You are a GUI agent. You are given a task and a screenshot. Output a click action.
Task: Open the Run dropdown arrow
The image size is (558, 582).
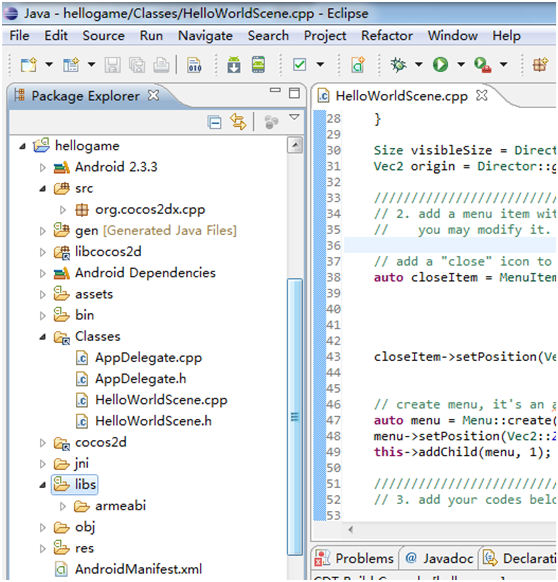click(x=461, y=65)
